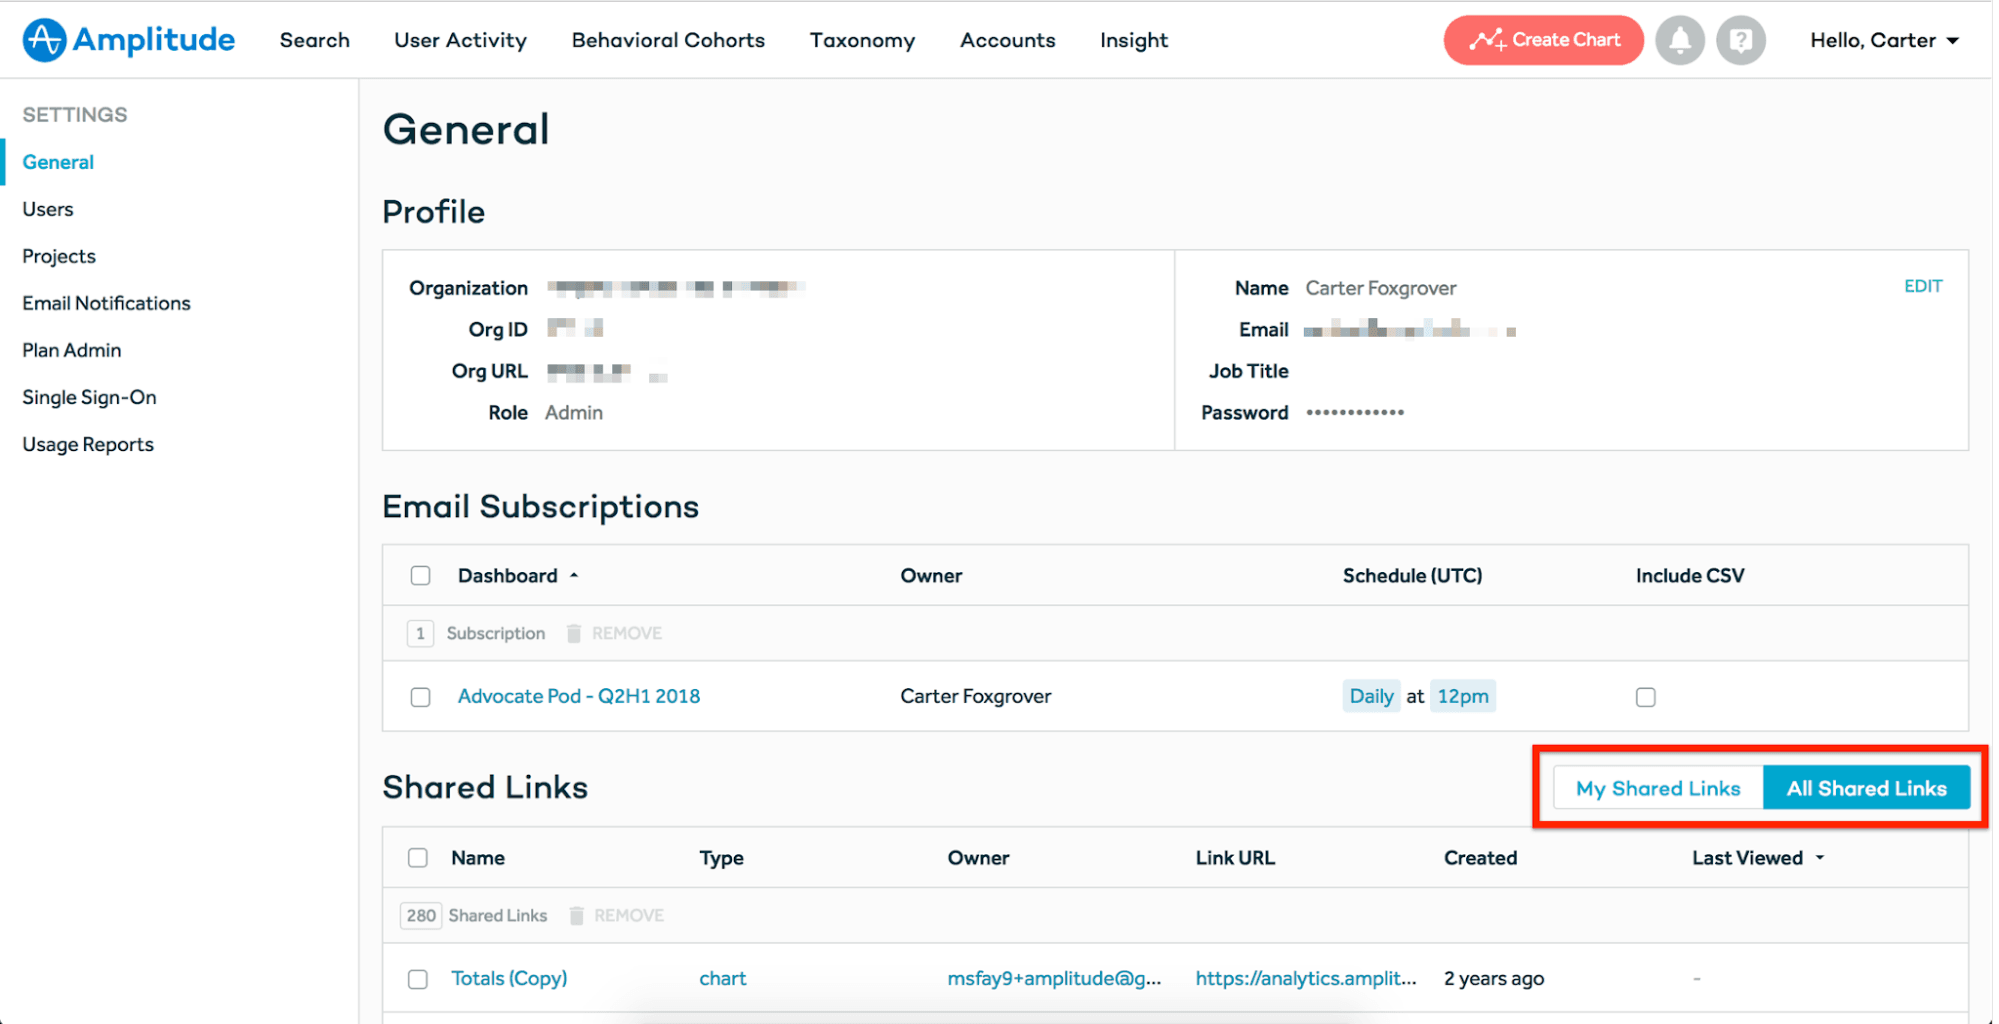Switch to the My Shared Links tab
The image size is (1999, 1024).
click(x=1657, y=787)
